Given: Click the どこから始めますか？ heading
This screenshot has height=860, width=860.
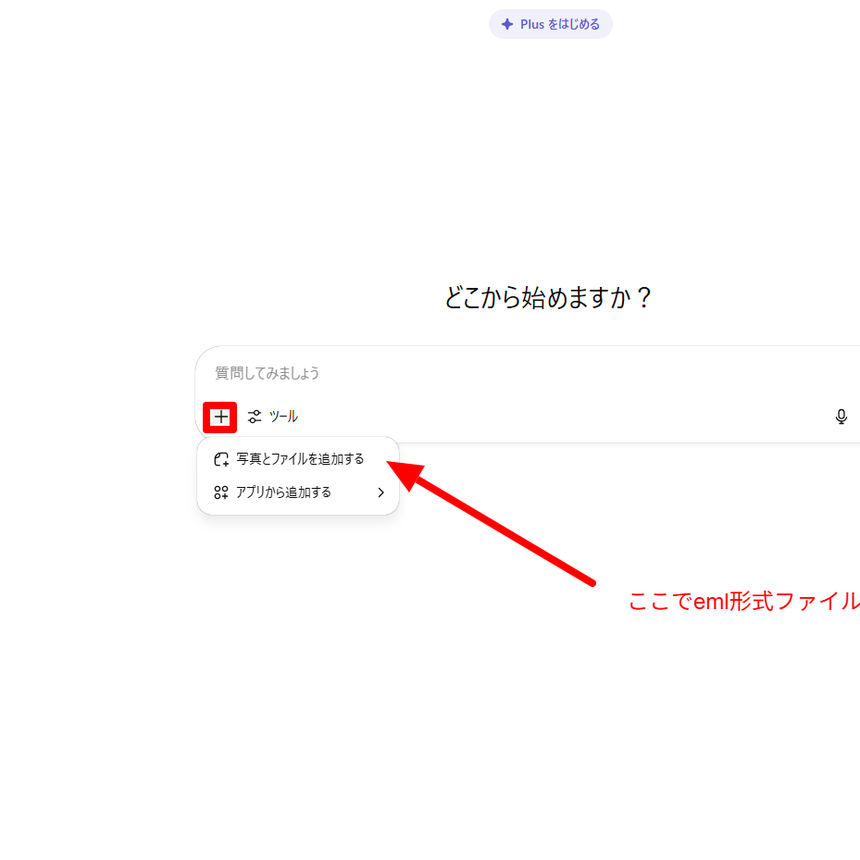Looking at the screenshot, I should point(548,298).
